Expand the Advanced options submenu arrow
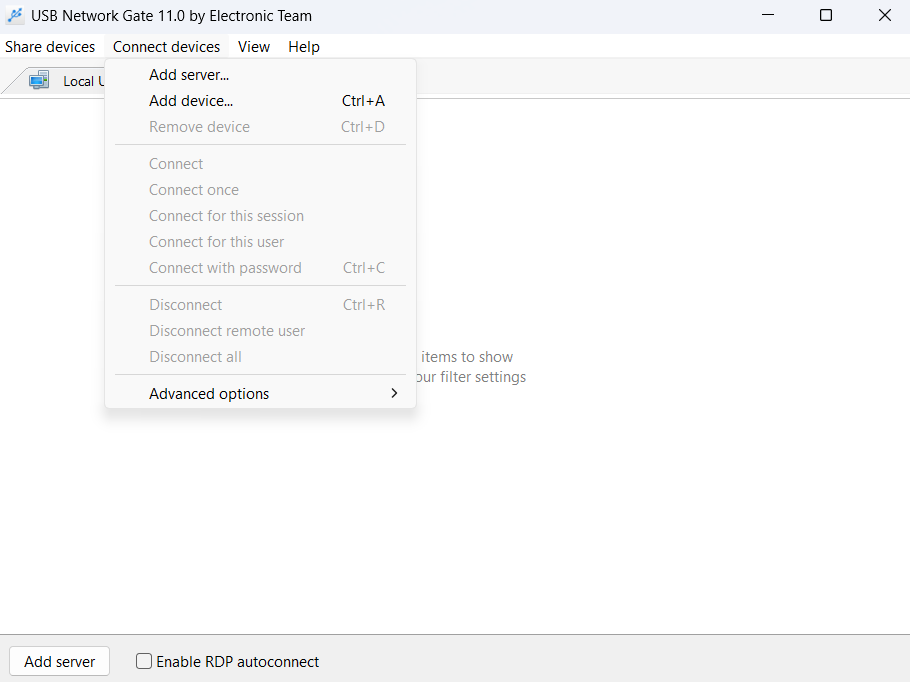The width and height of the screenshot is (910, 682). (394, 393)
